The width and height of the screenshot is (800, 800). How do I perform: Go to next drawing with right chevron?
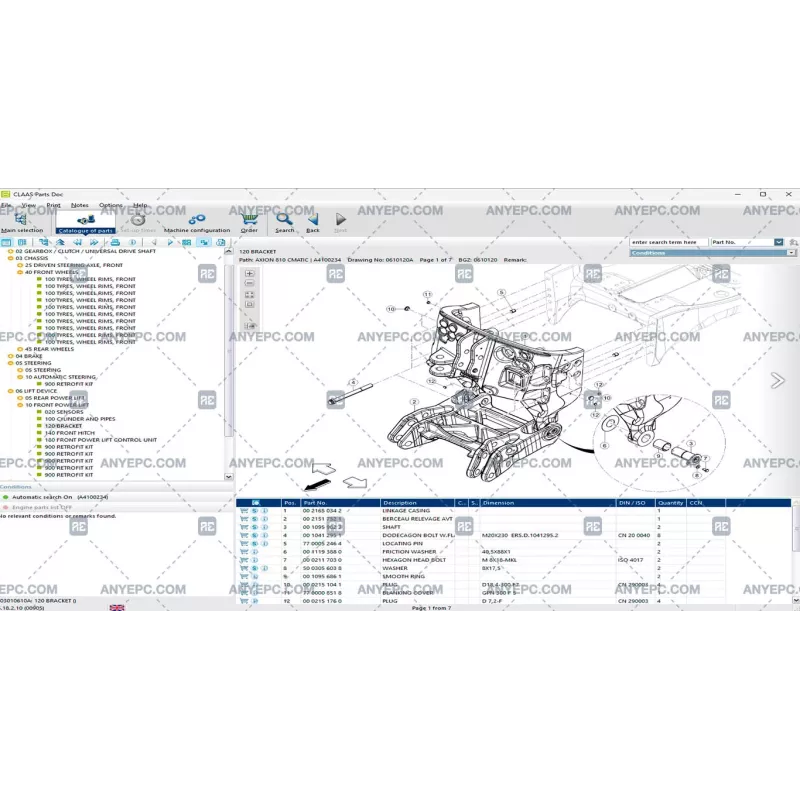point(777,380)
